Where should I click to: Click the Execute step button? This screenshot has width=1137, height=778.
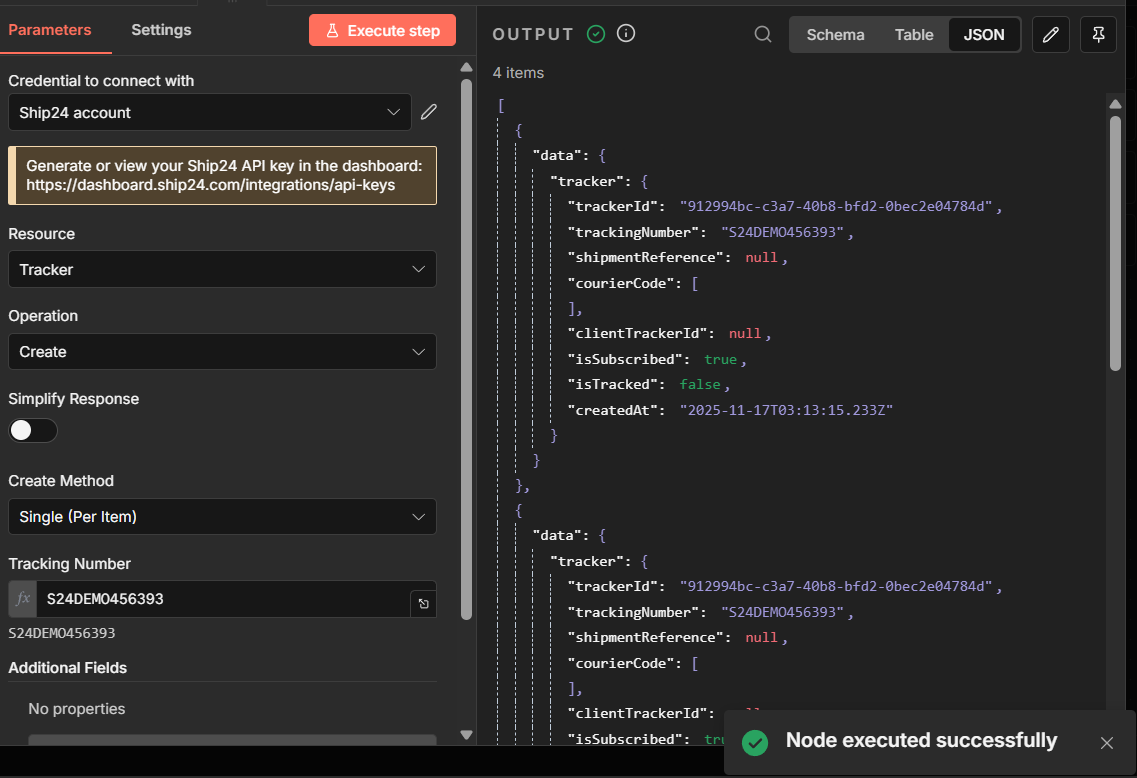(382, 30)
